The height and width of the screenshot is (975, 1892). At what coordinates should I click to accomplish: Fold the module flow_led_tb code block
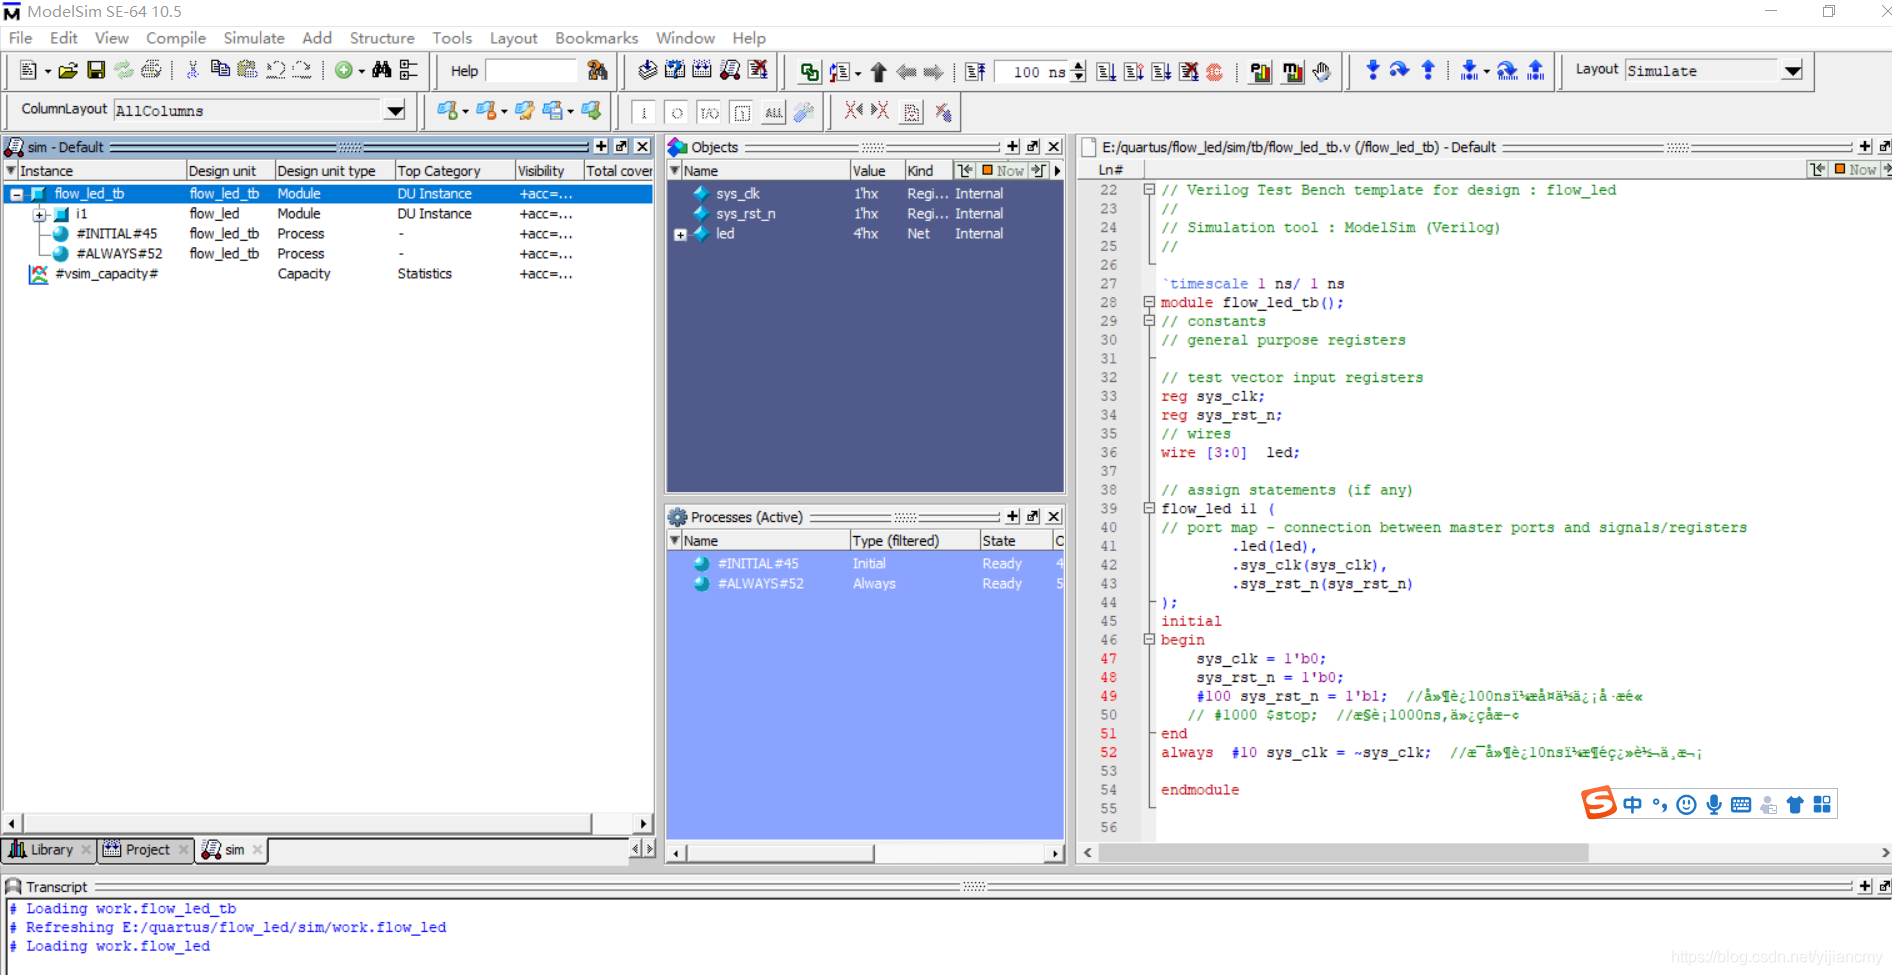pos(1149,302)
